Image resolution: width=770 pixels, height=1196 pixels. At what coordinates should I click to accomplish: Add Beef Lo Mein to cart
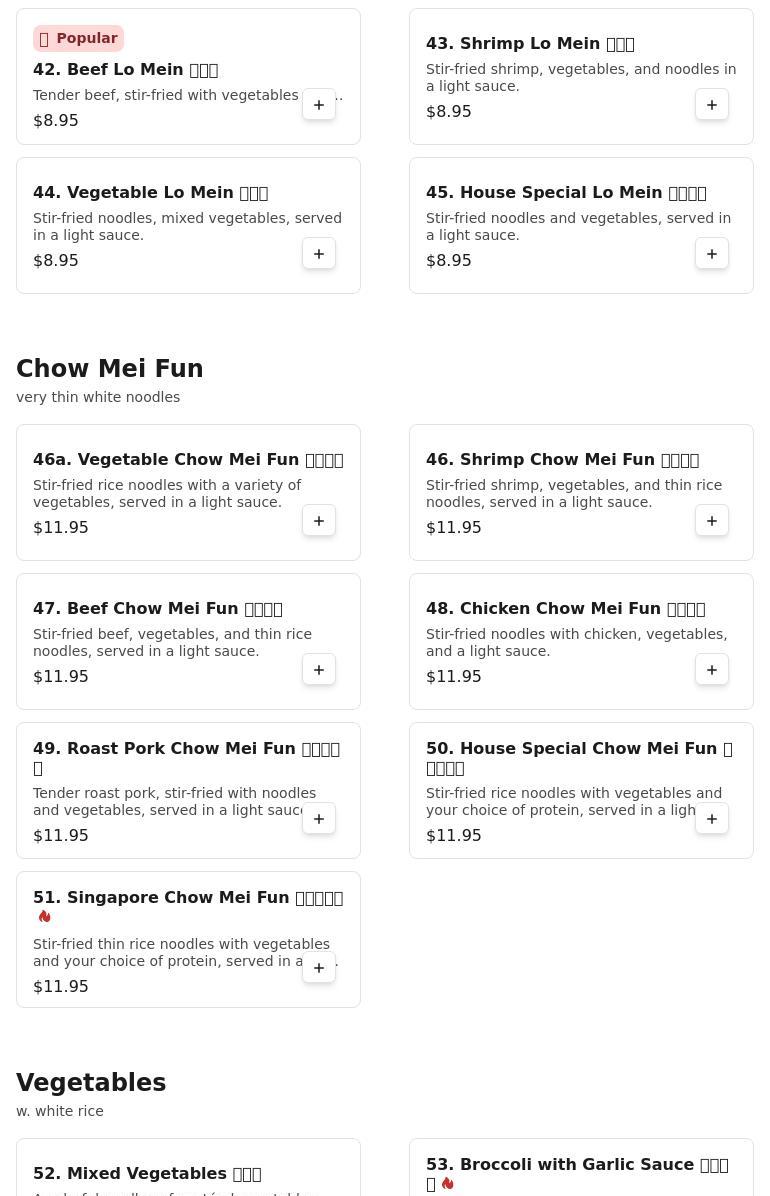coord(319,104)
